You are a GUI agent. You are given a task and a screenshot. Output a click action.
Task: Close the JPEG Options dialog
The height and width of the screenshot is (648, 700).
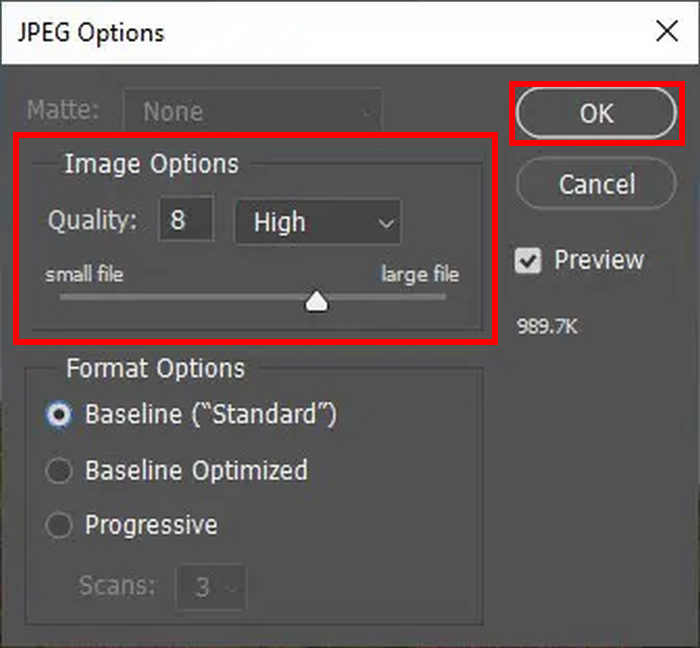[x=667, y=32]
